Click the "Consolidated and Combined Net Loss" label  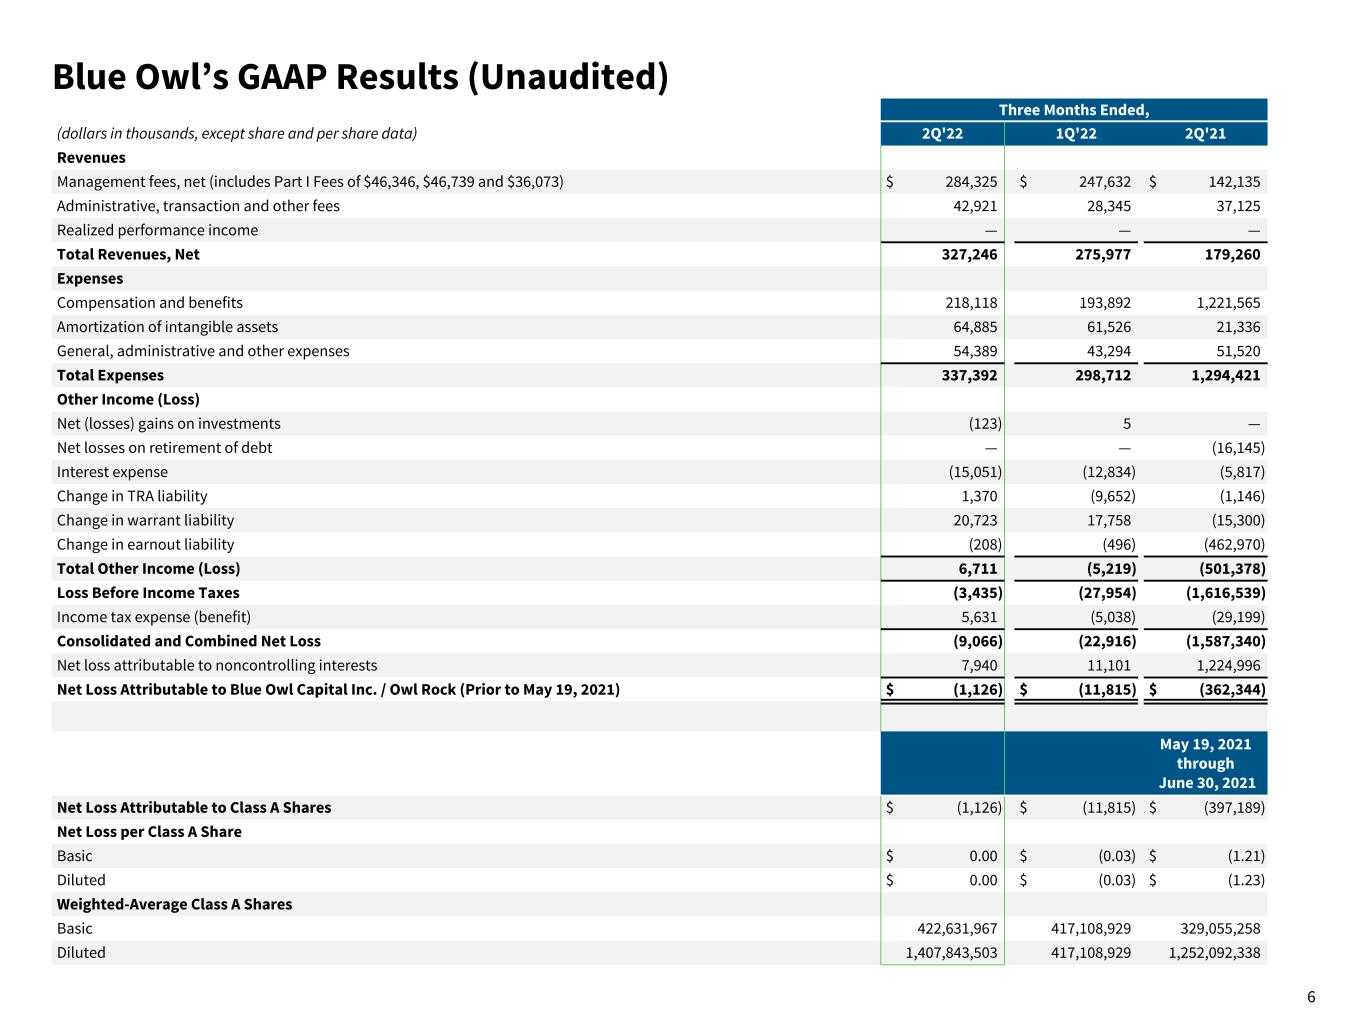click(188, 641)
